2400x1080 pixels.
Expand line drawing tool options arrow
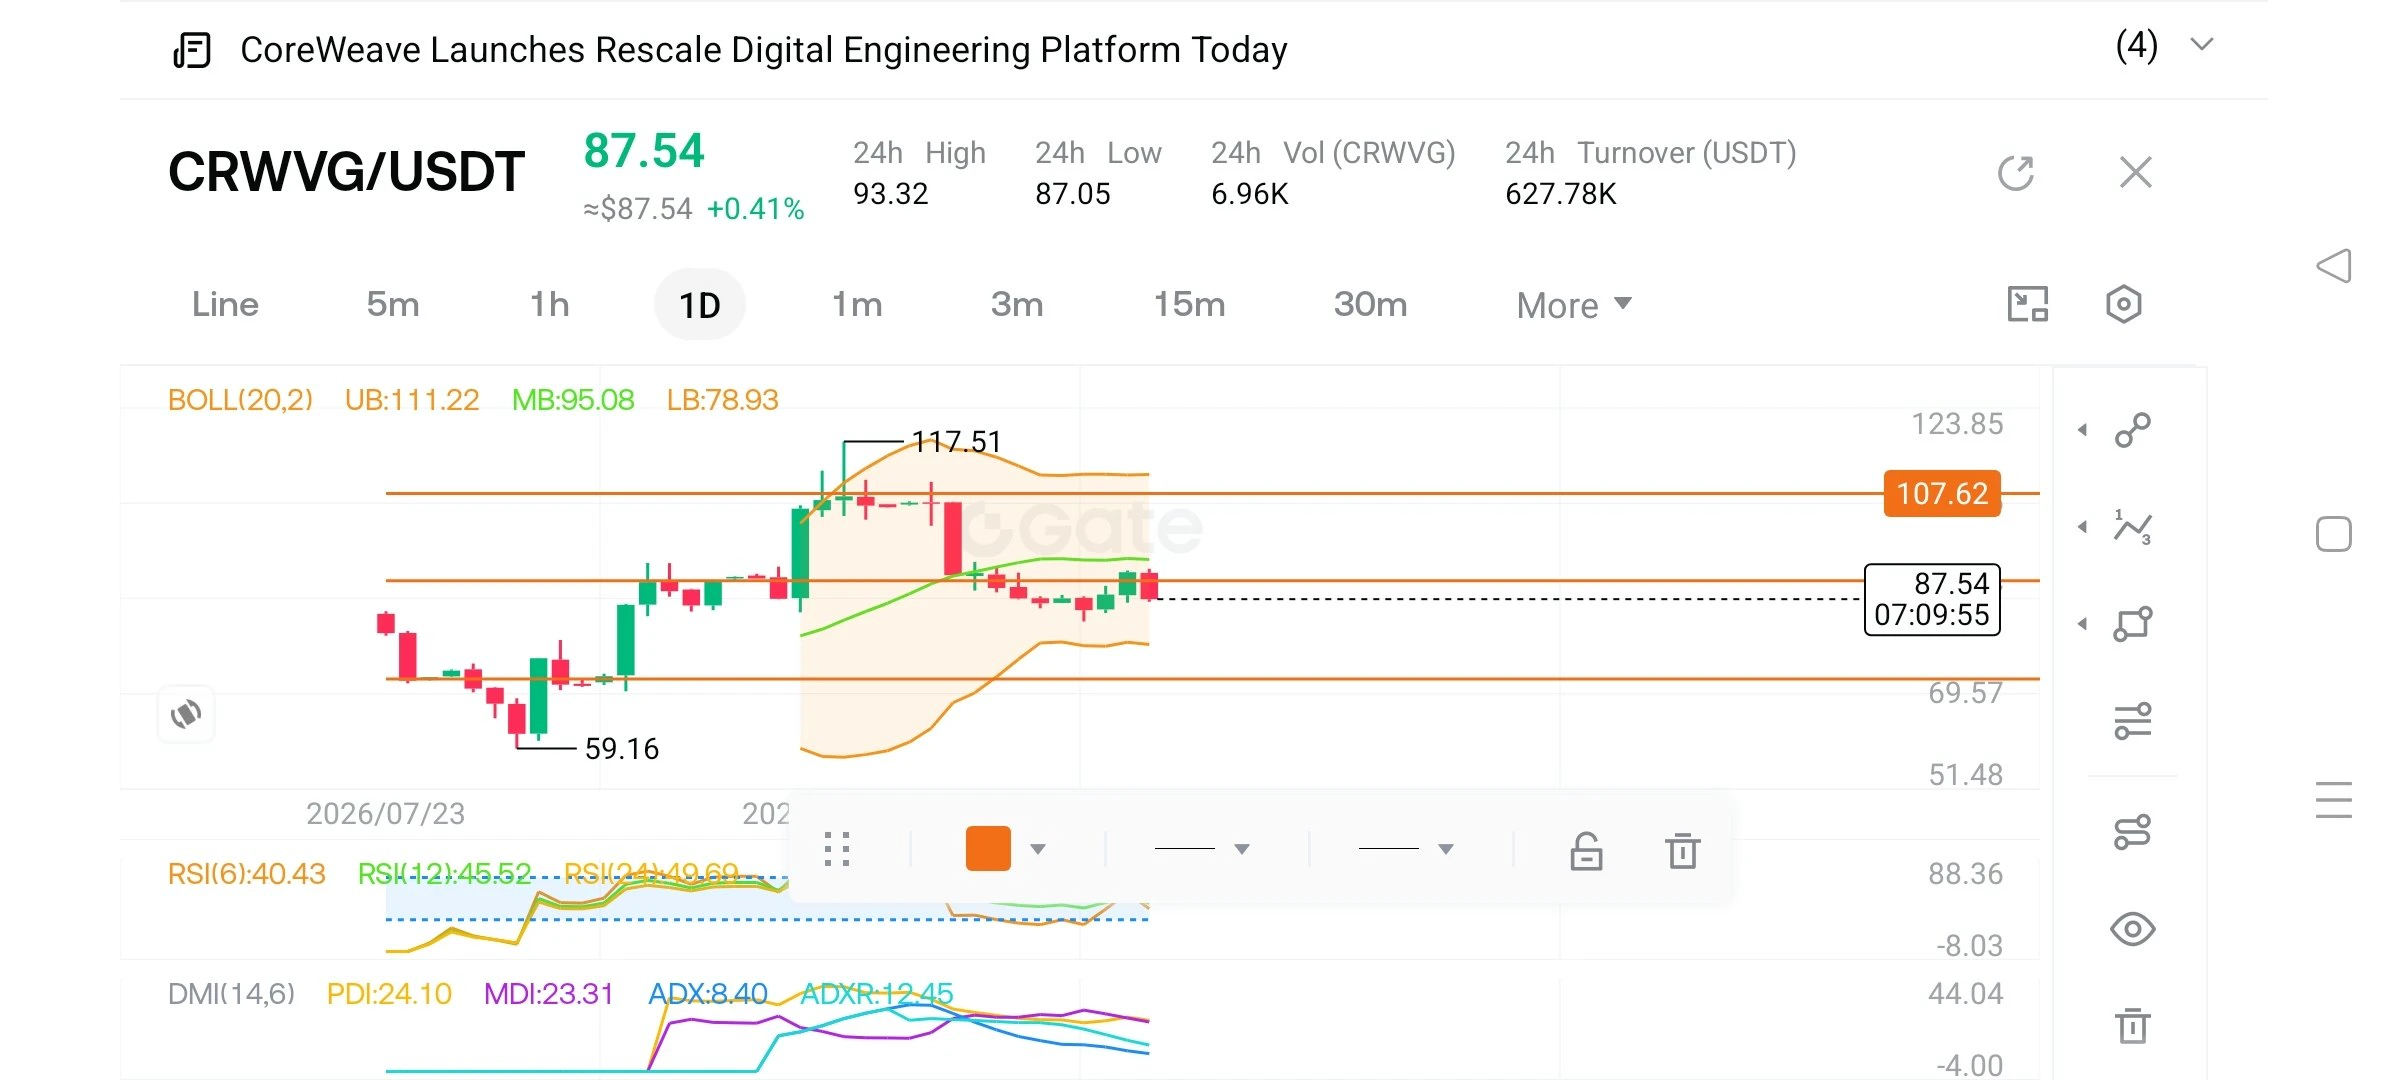click(2083, 430)
